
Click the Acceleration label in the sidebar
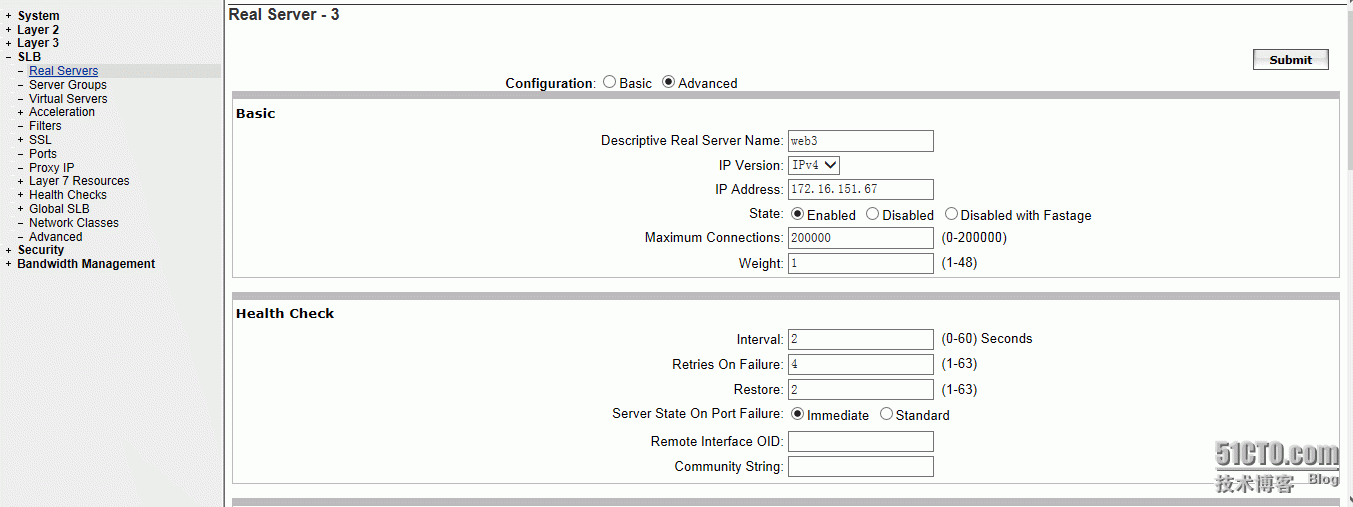62,112
